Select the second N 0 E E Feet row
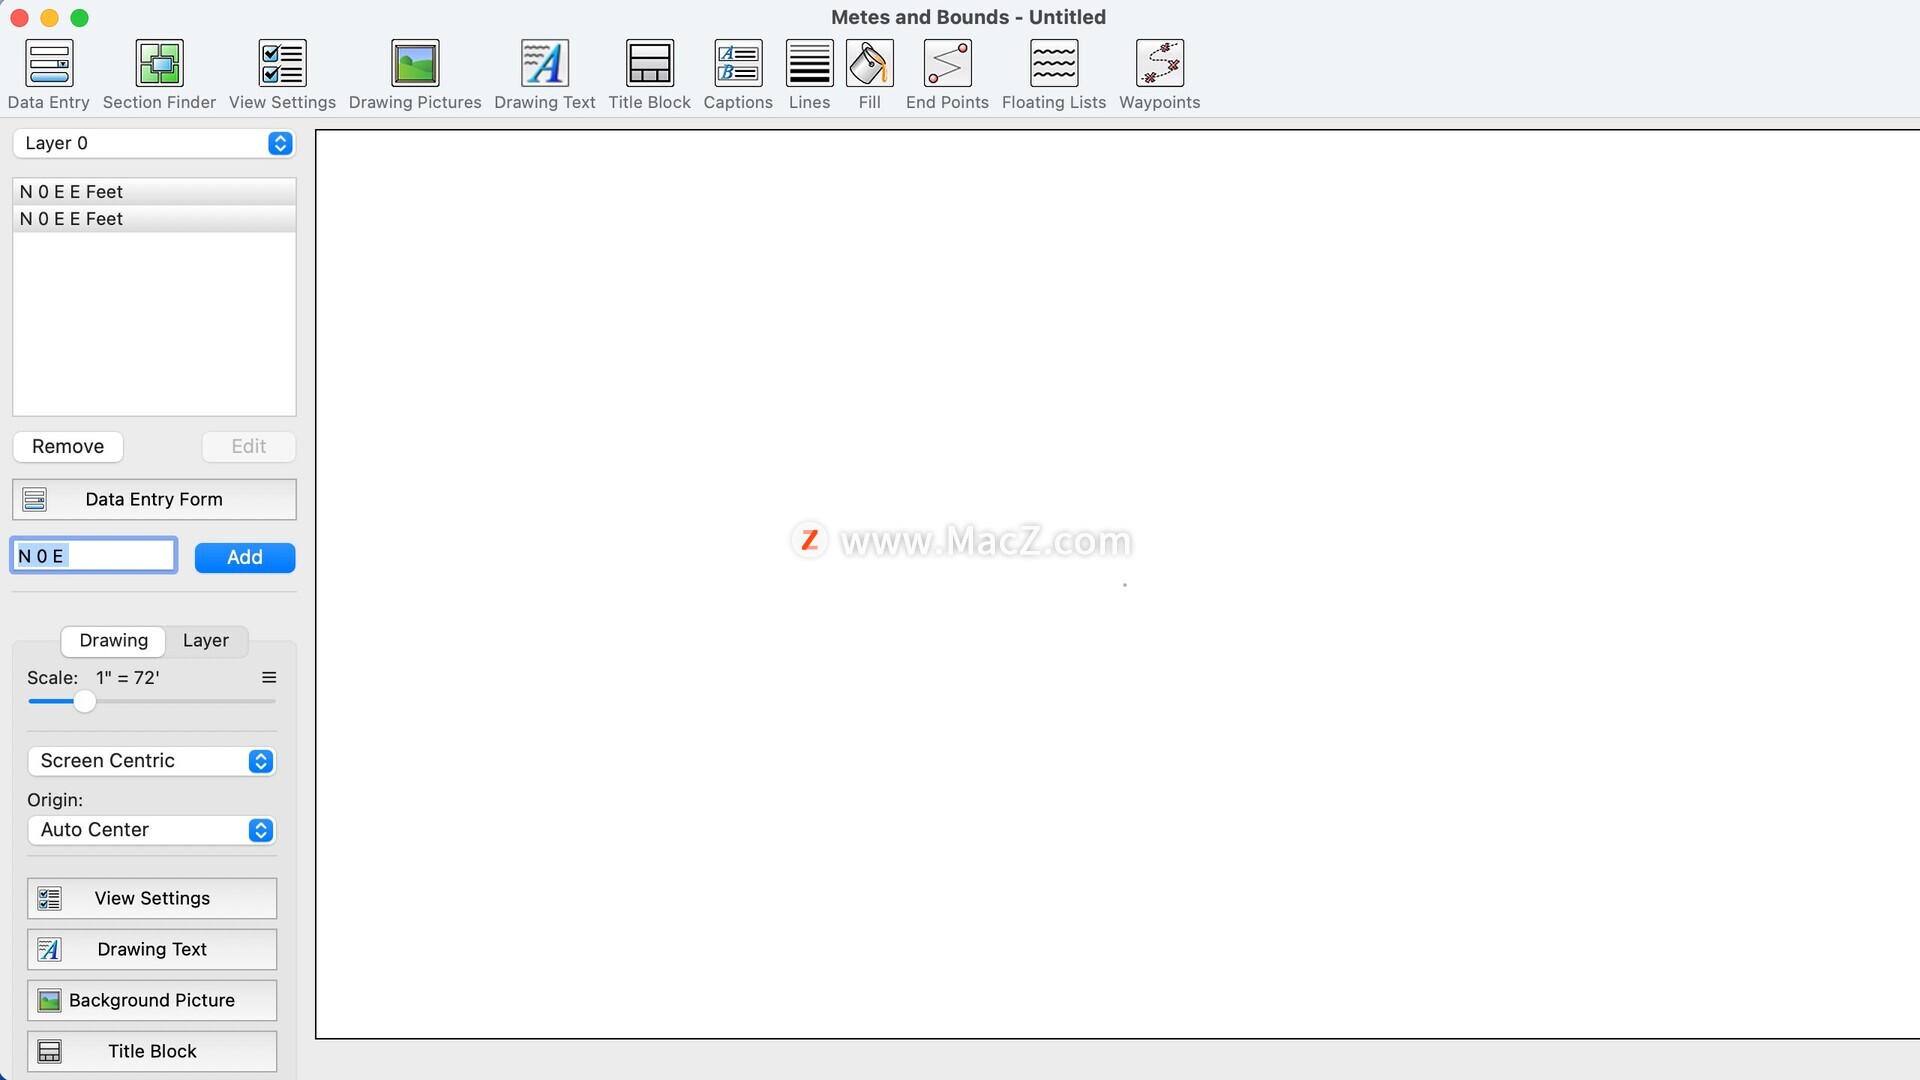Screen dimensions: 1920x1080 pyautogui.click(x=154, y=219)
